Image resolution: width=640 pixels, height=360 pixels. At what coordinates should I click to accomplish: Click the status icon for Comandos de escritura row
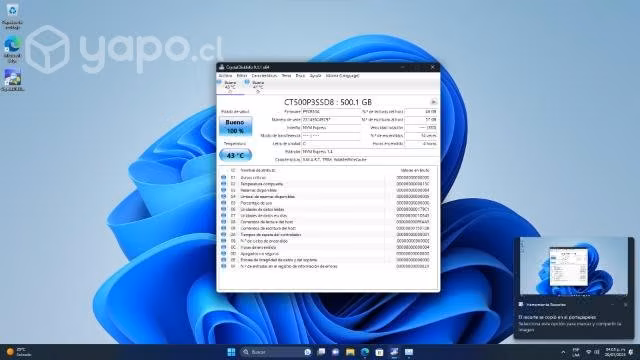223,228
